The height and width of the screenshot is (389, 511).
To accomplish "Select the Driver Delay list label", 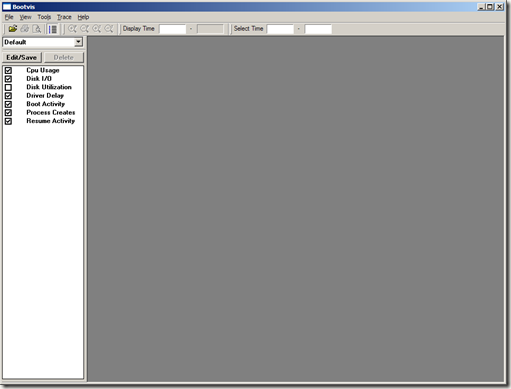I will (x=45, y=96).
